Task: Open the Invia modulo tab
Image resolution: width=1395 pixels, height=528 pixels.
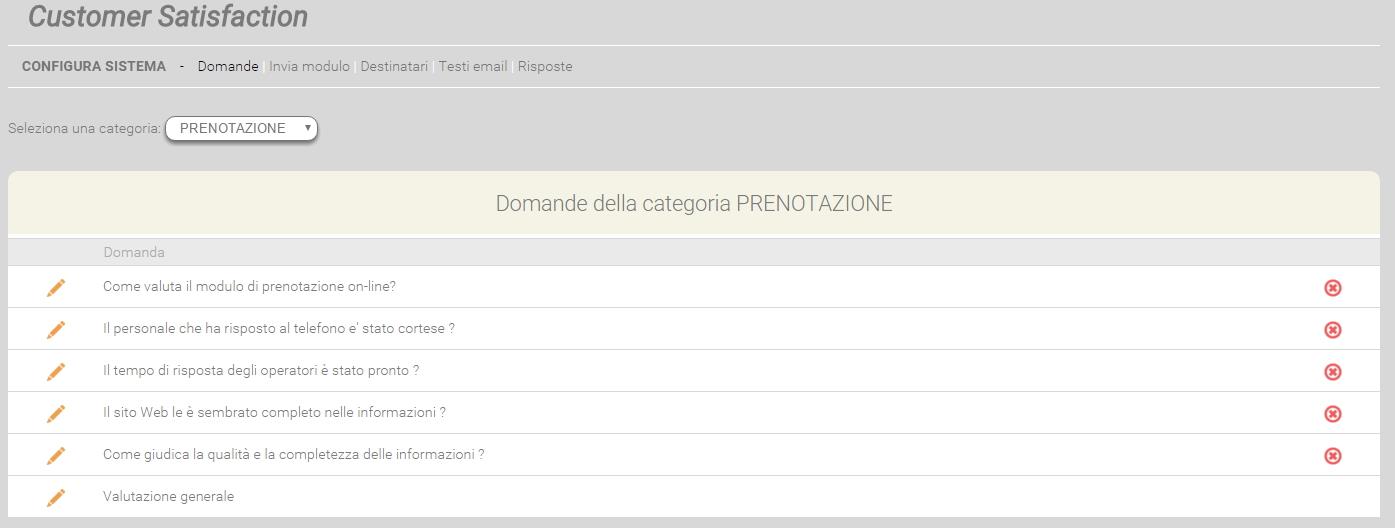Action: (309, 66)
